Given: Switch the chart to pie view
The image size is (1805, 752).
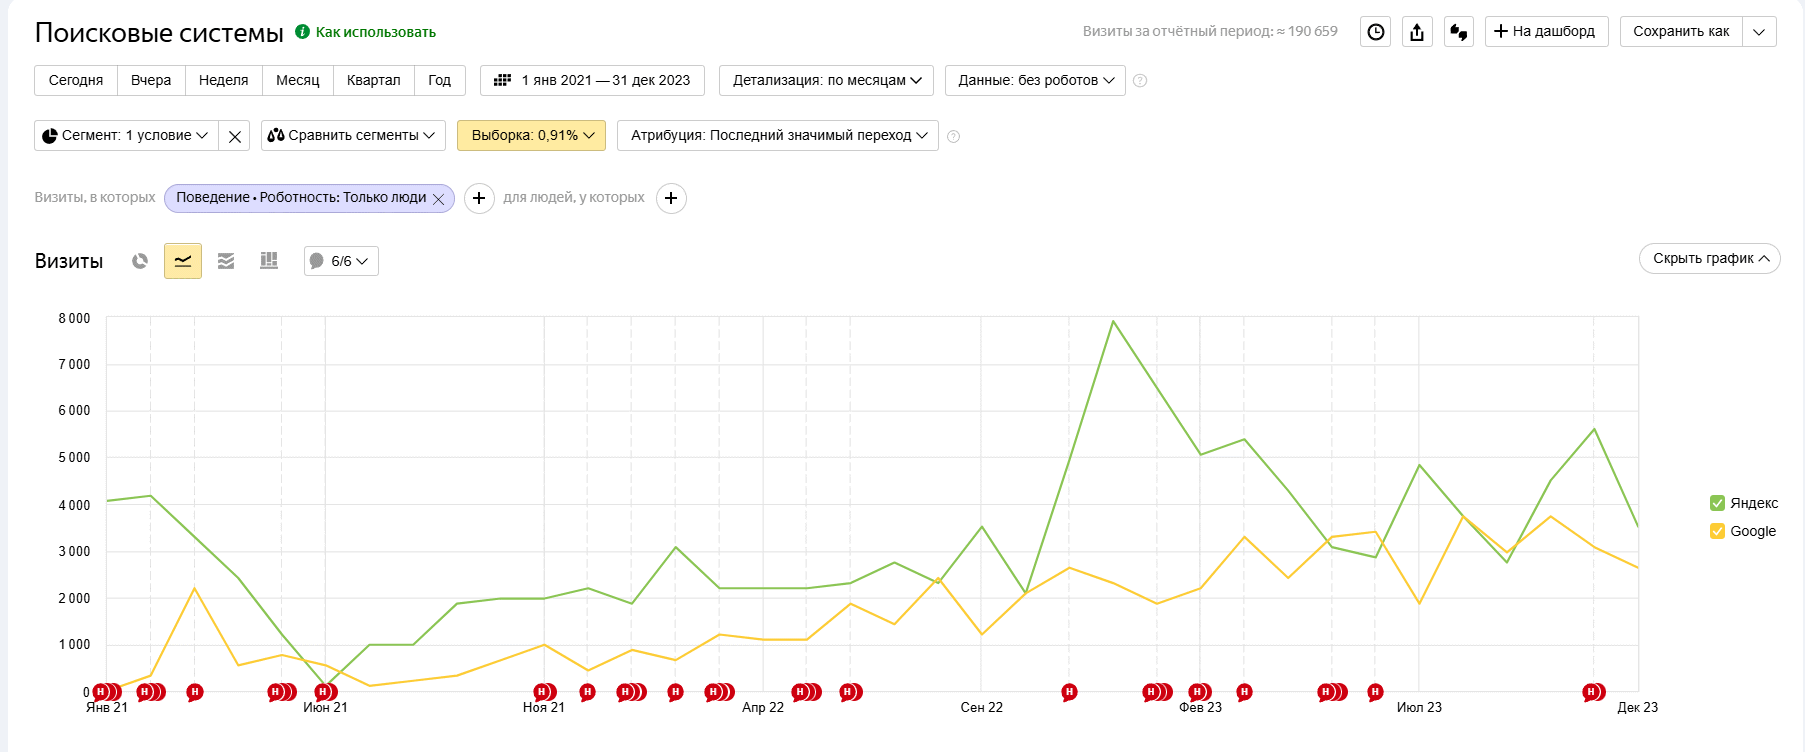Looking at the screenshot, I should [x=140, y=261].
